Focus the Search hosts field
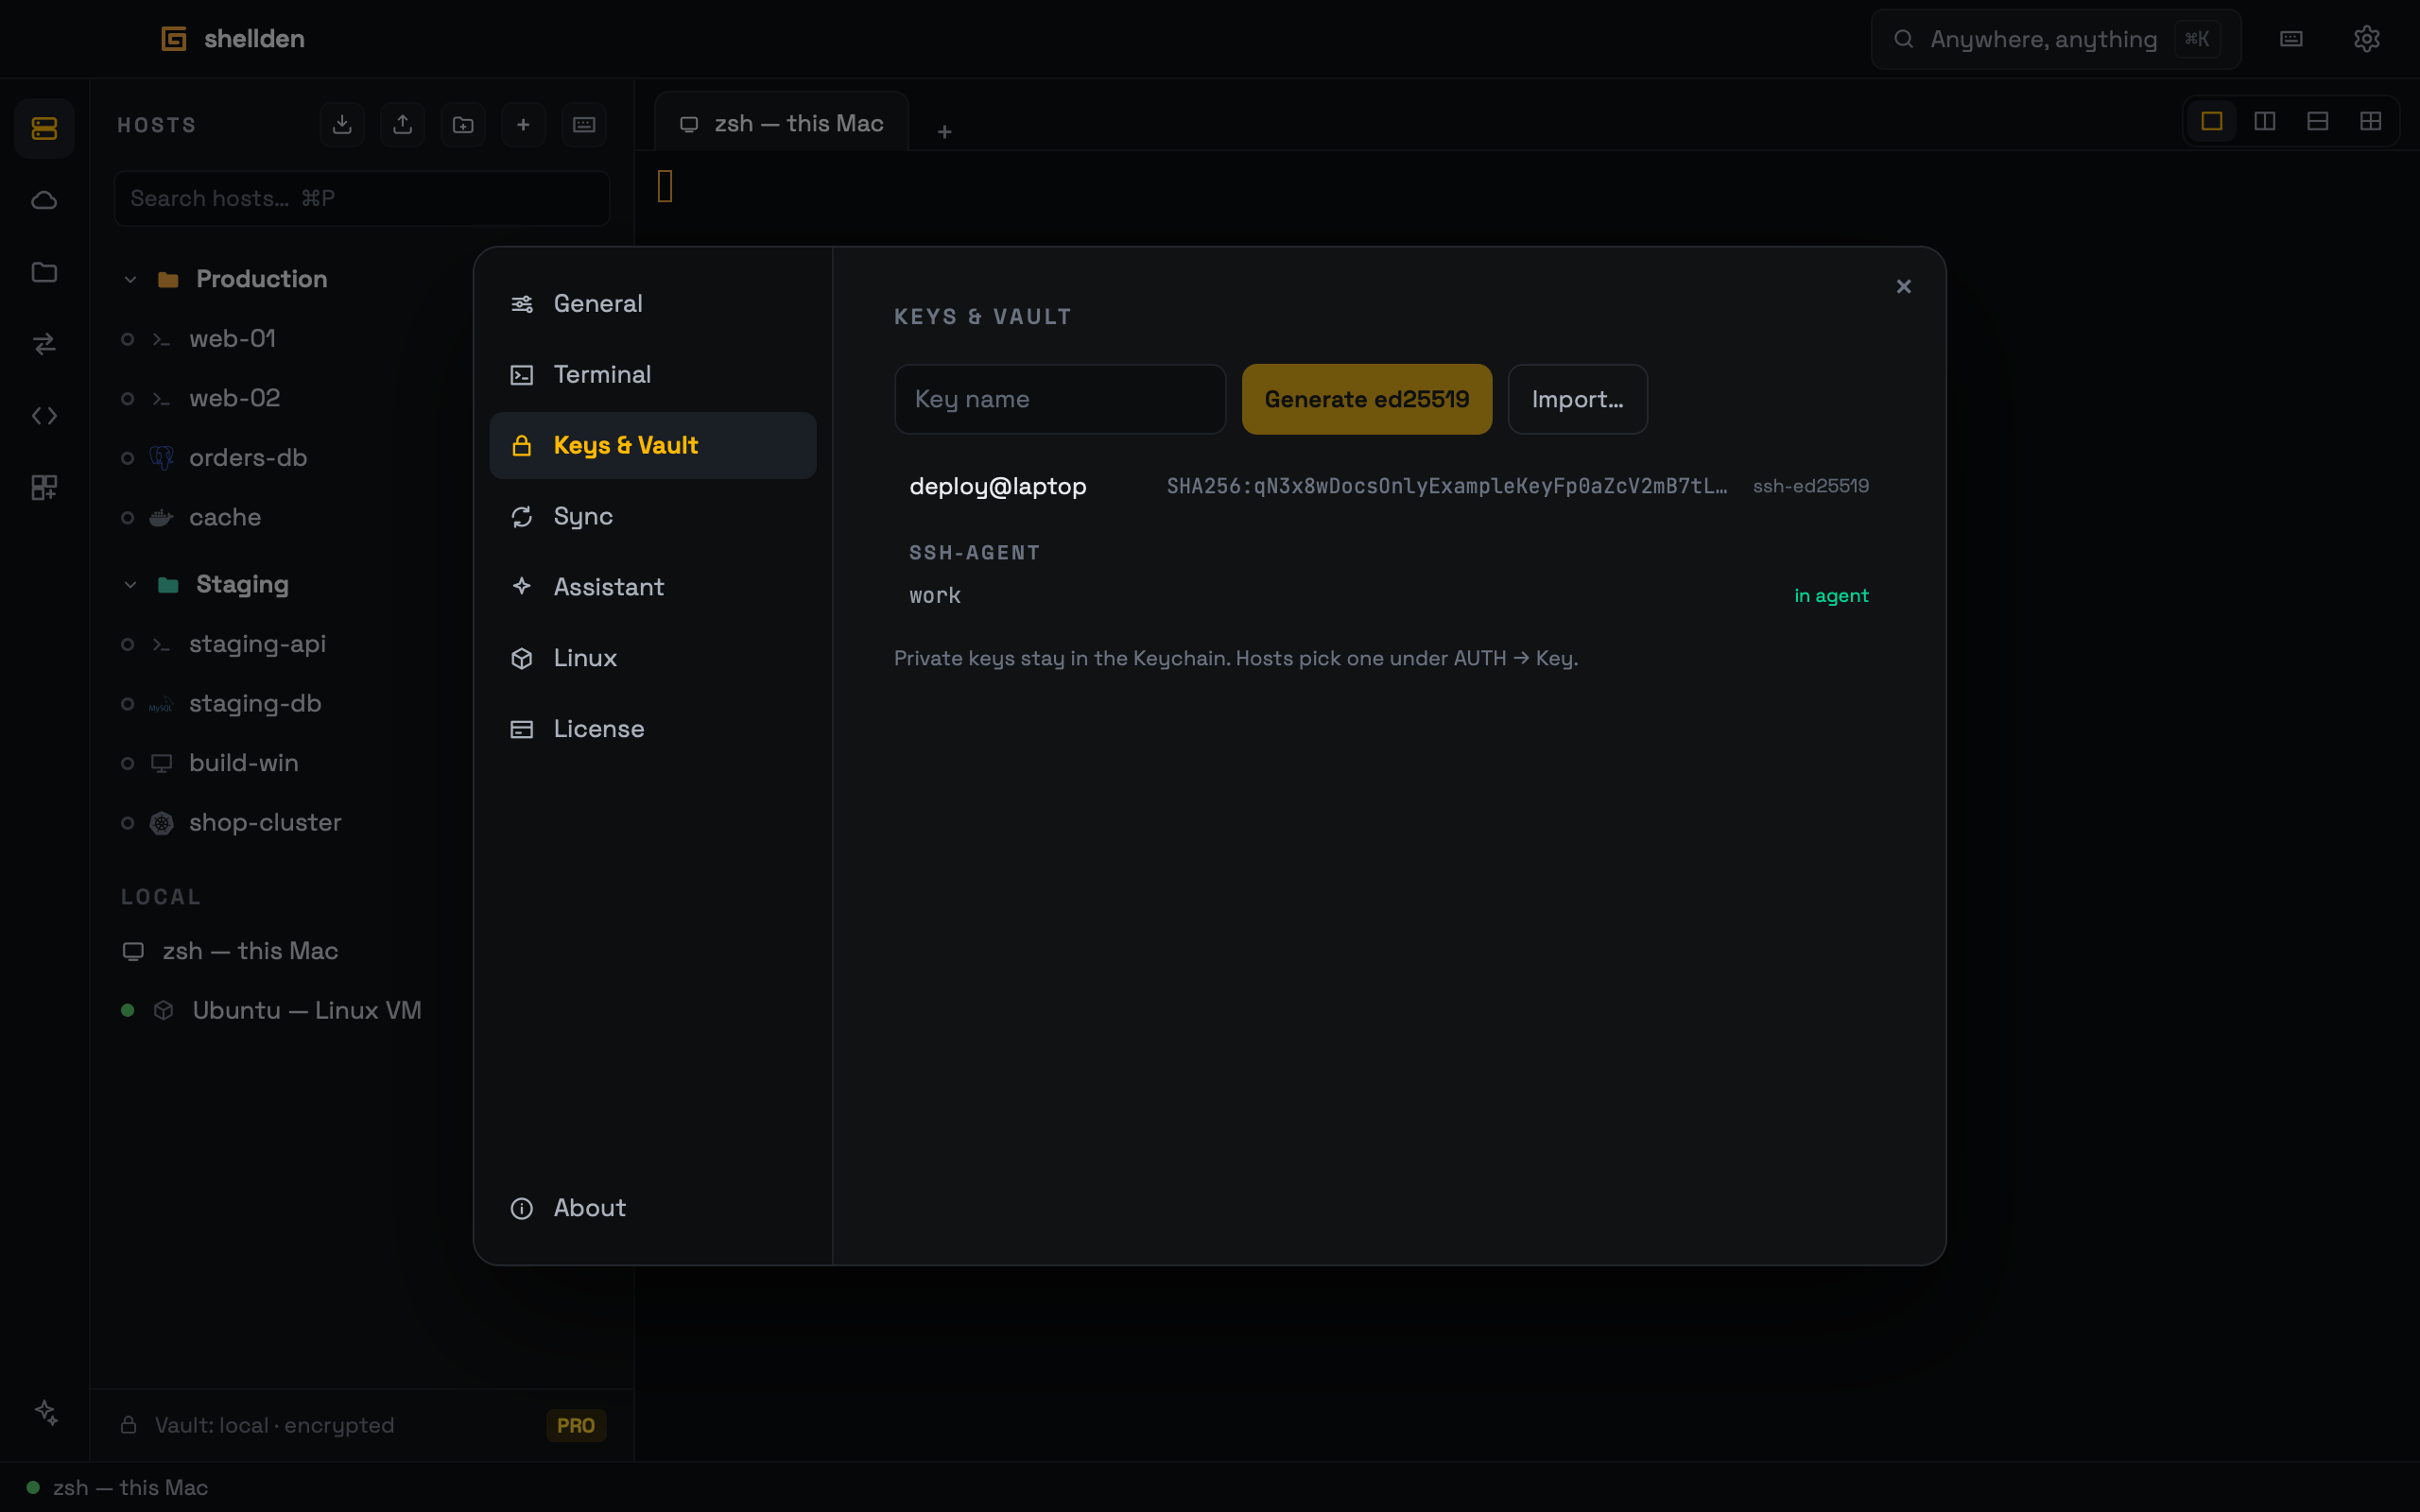This screenshot has width=2420, height=1512. (x=362, y=198)
